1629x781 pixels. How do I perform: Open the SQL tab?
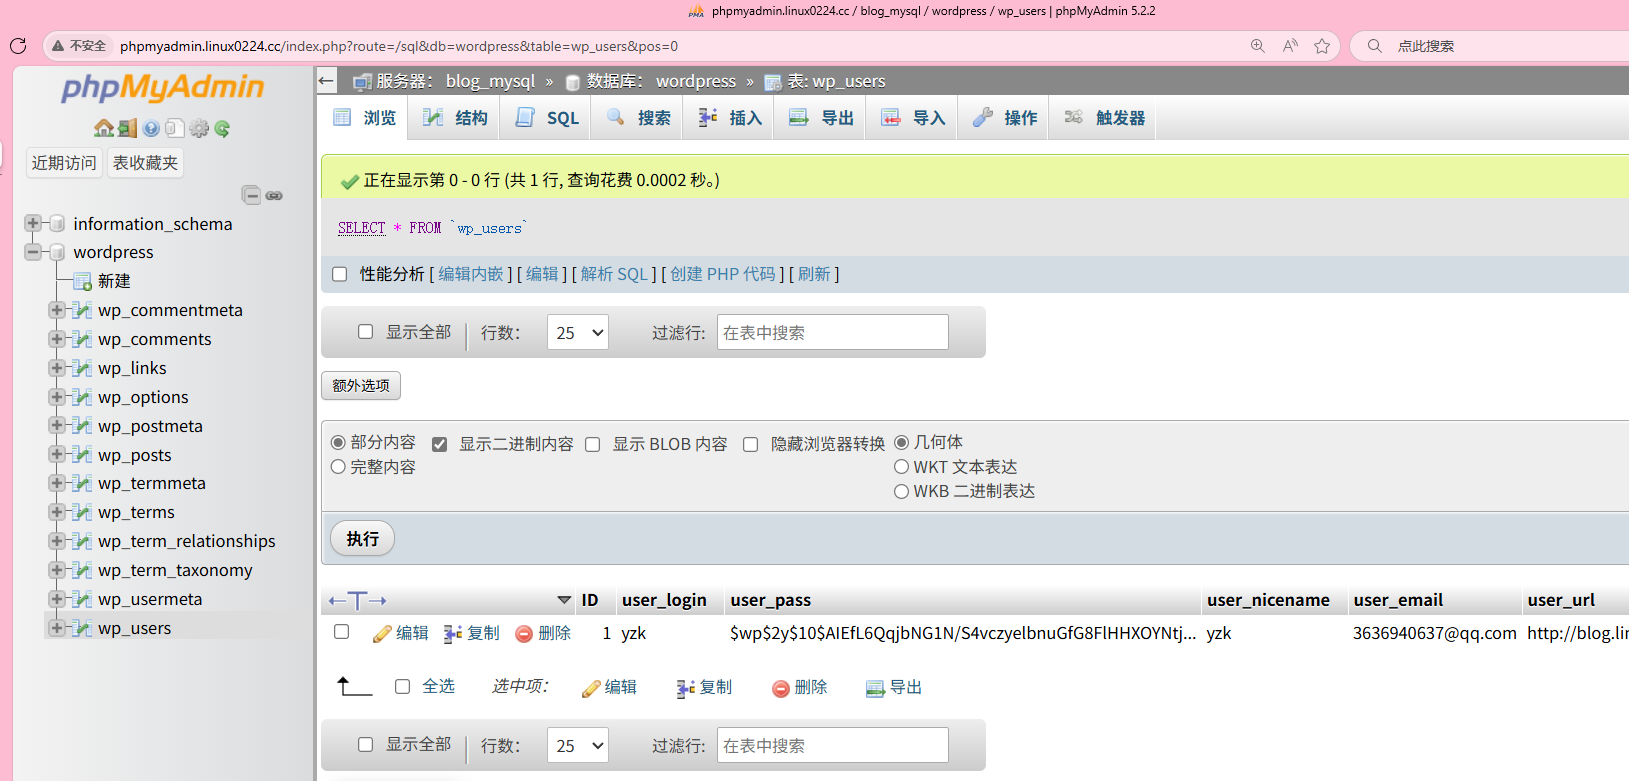547,118
